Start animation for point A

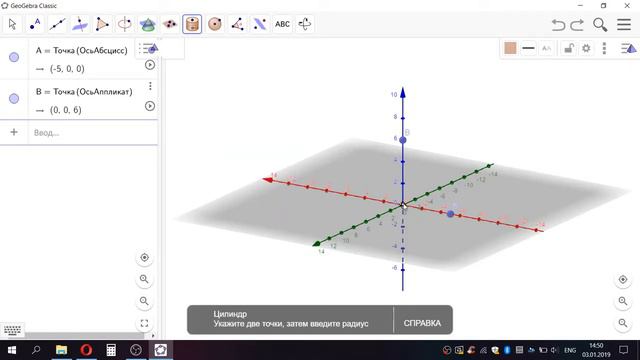pos(150,65)
